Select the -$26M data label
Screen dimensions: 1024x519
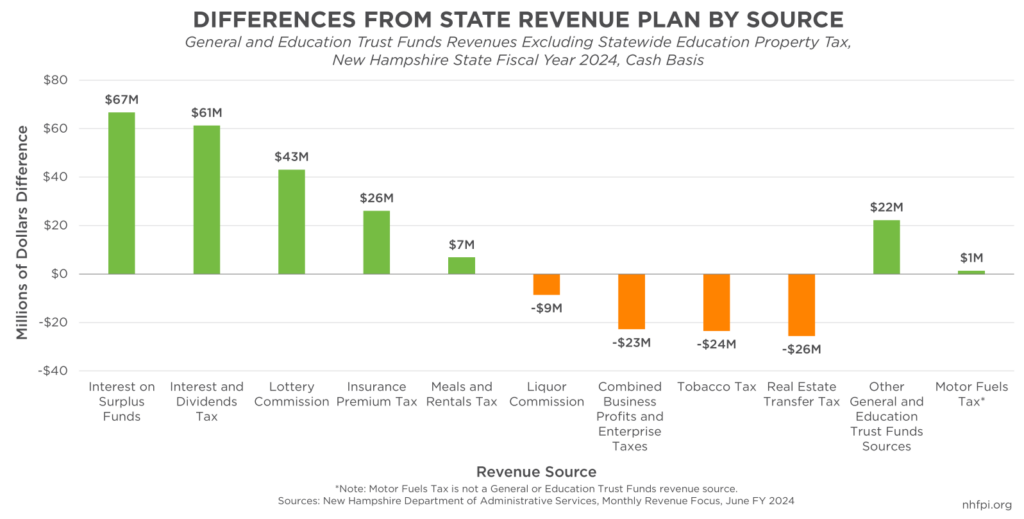801,349
